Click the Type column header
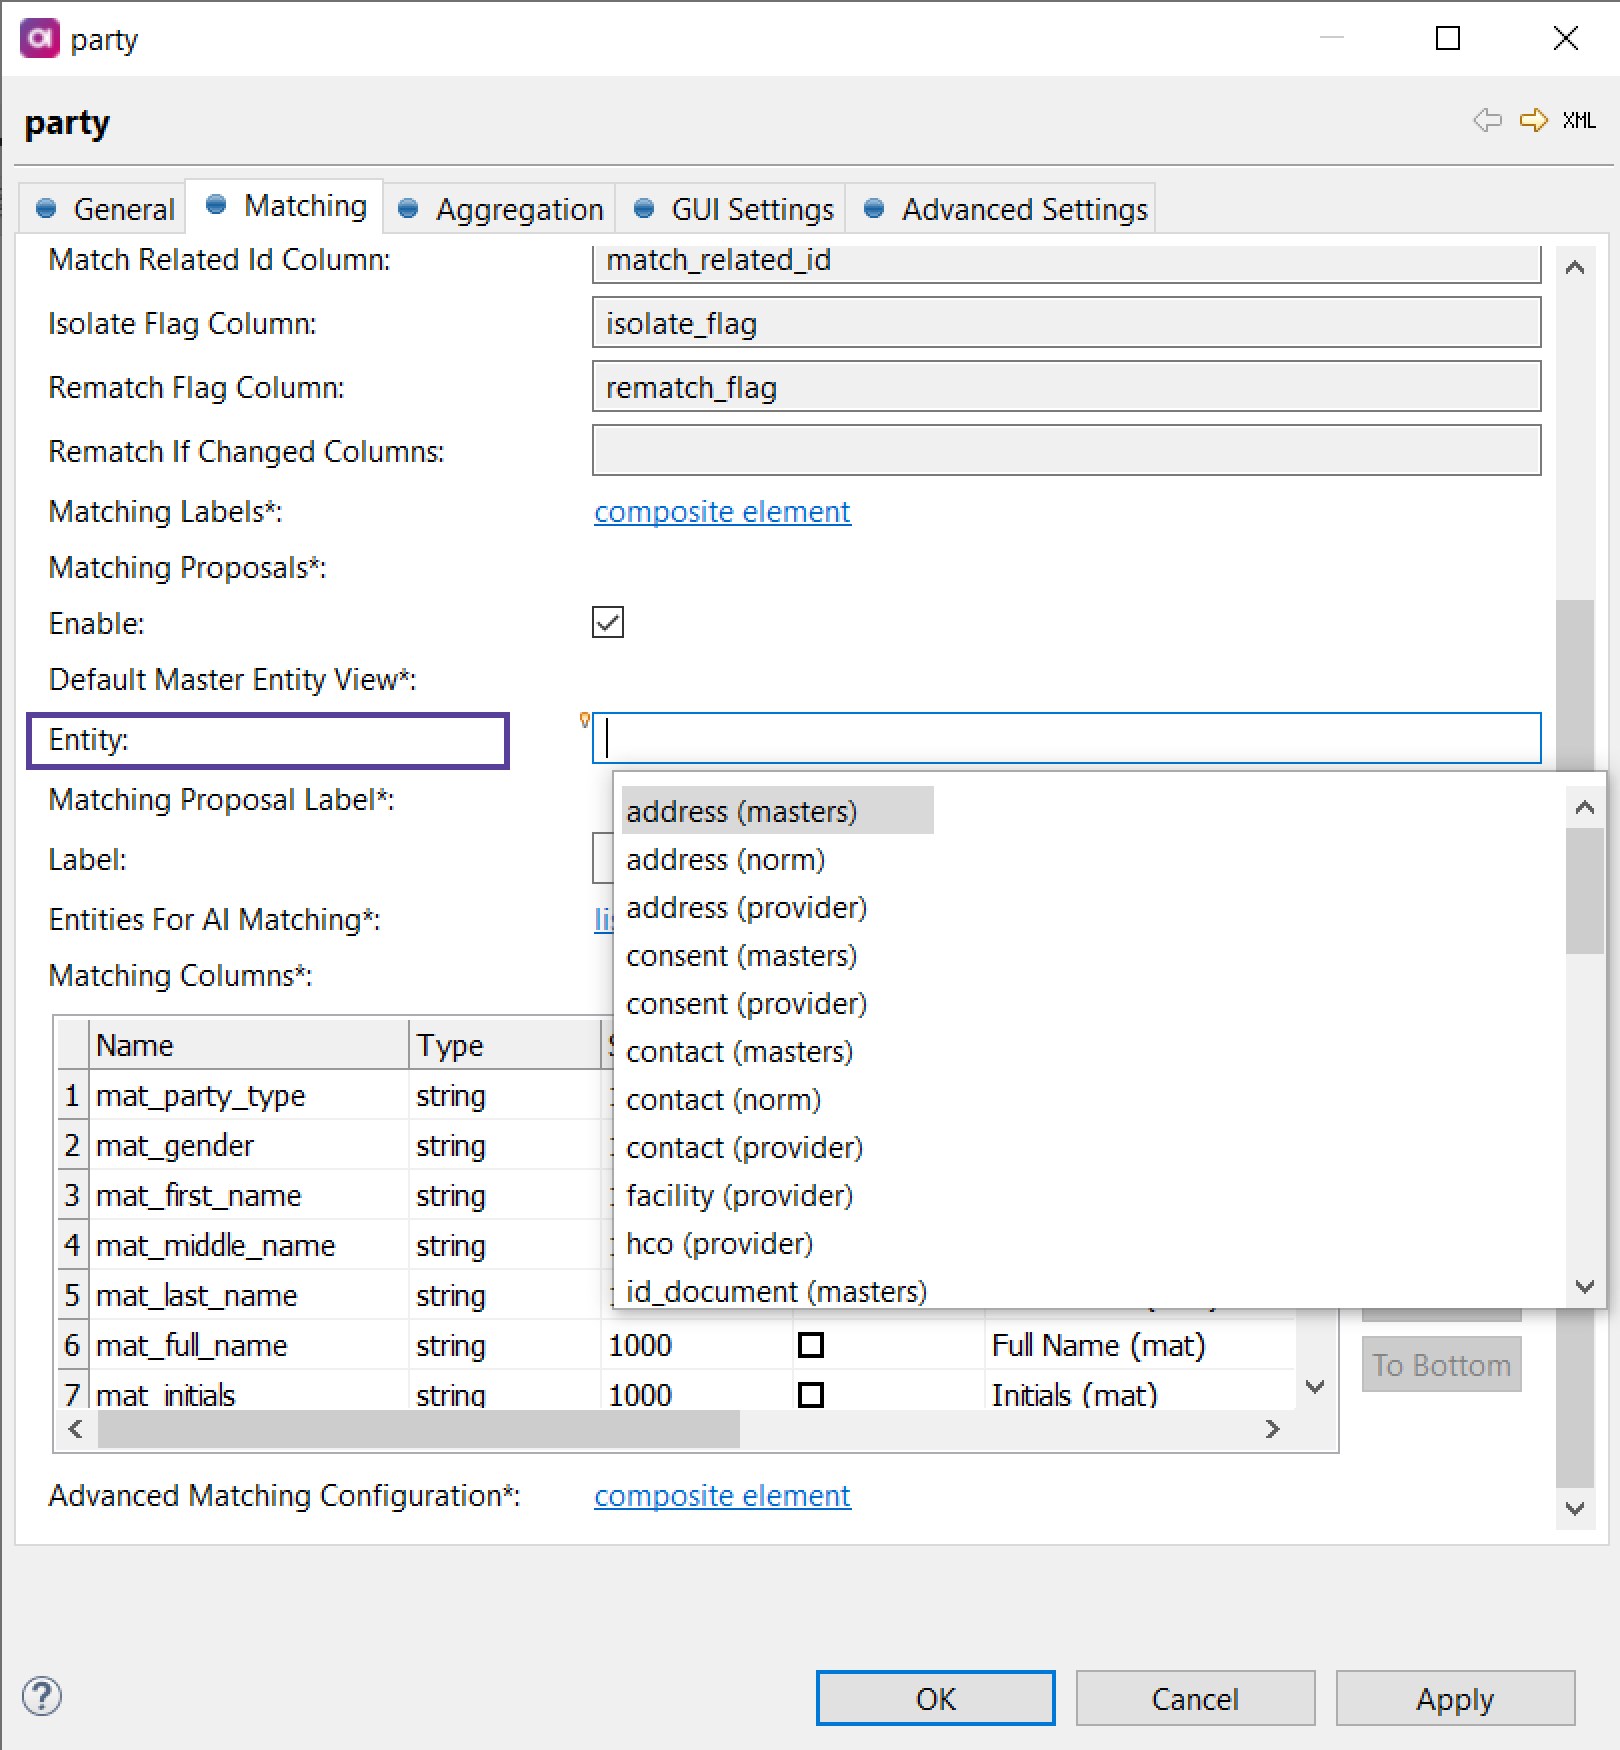 click(x=504, y=1045)
